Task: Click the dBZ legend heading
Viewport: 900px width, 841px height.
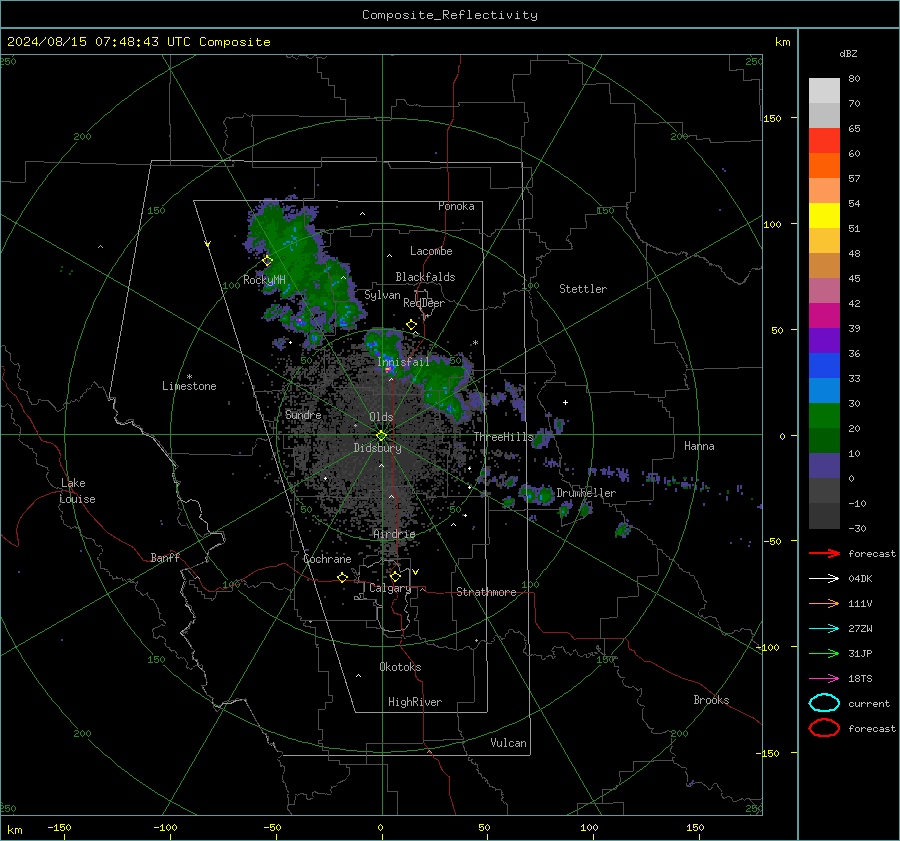Action: tap(848, 53)
